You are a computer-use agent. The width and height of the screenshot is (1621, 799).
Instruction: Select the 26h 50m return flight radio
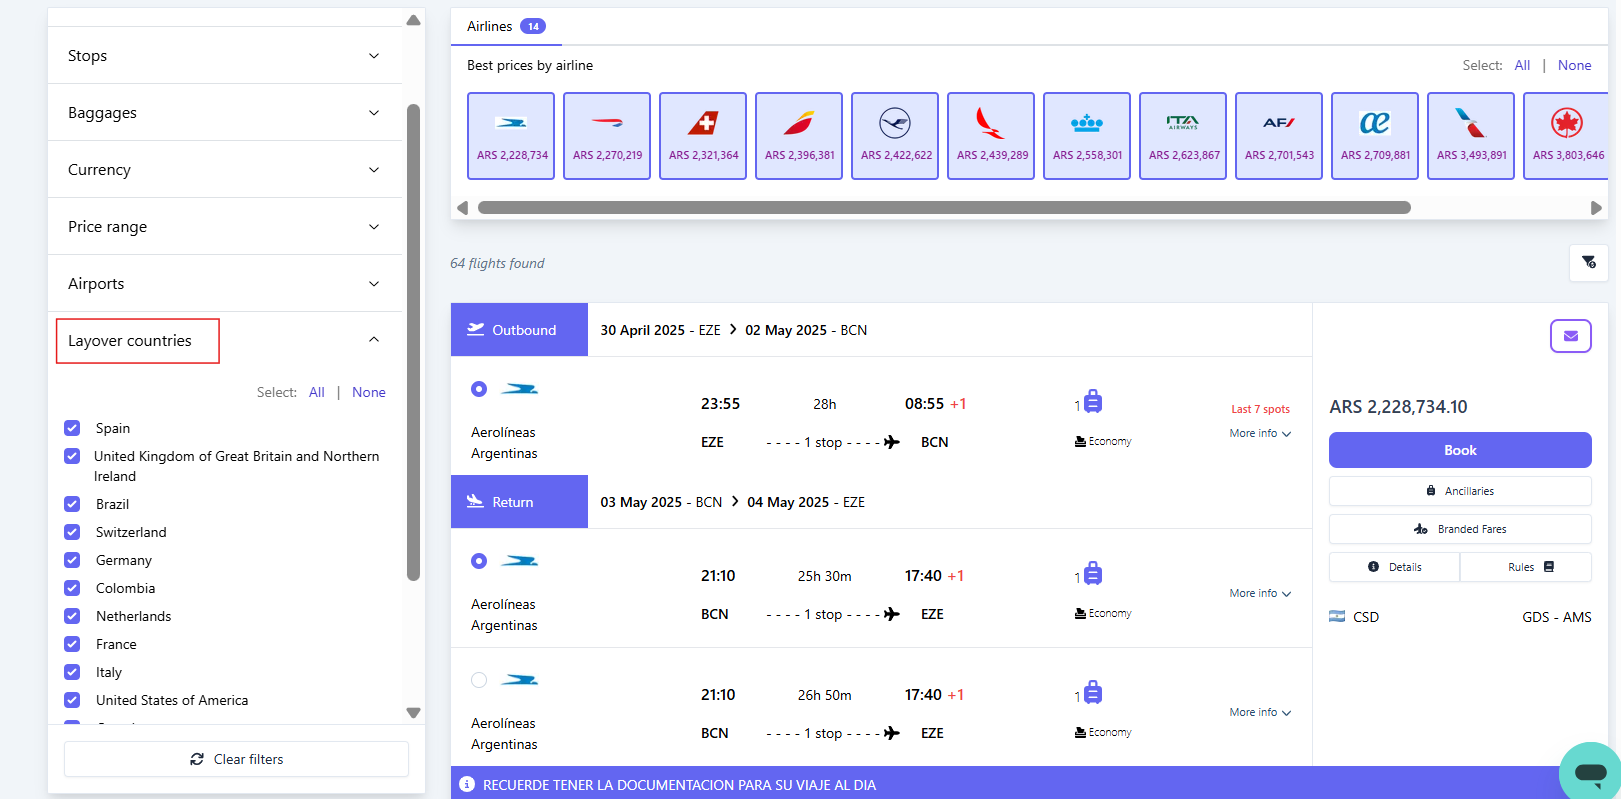pos(479,680)
